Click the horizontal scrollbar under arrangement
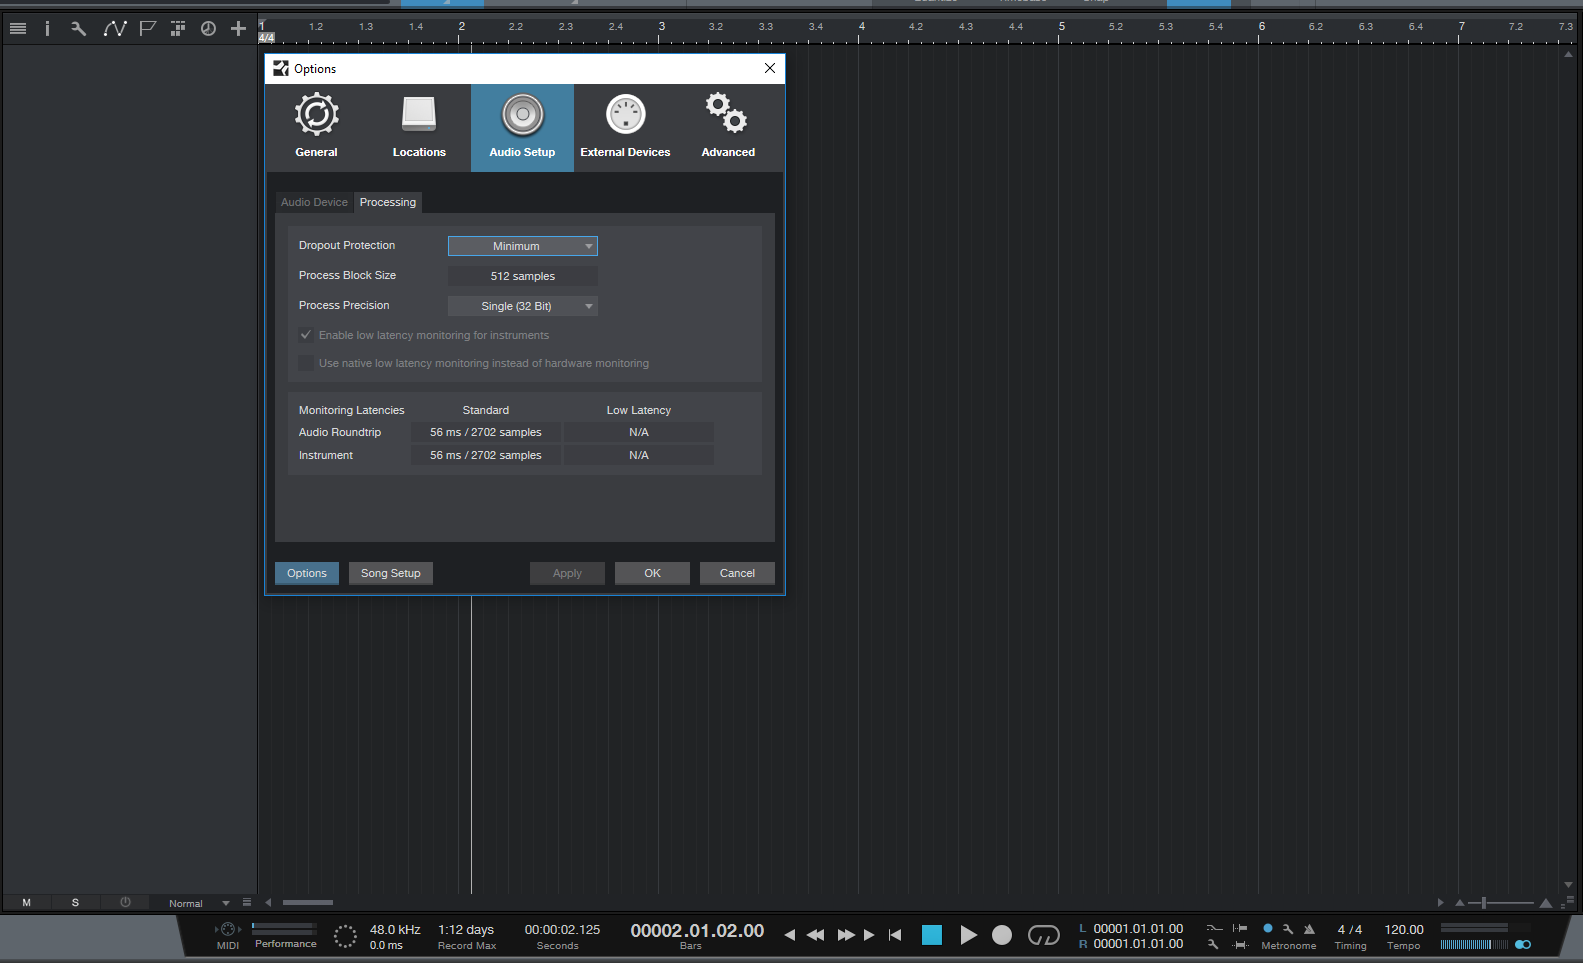This screenshot has height=963, width=1583. 308,902
